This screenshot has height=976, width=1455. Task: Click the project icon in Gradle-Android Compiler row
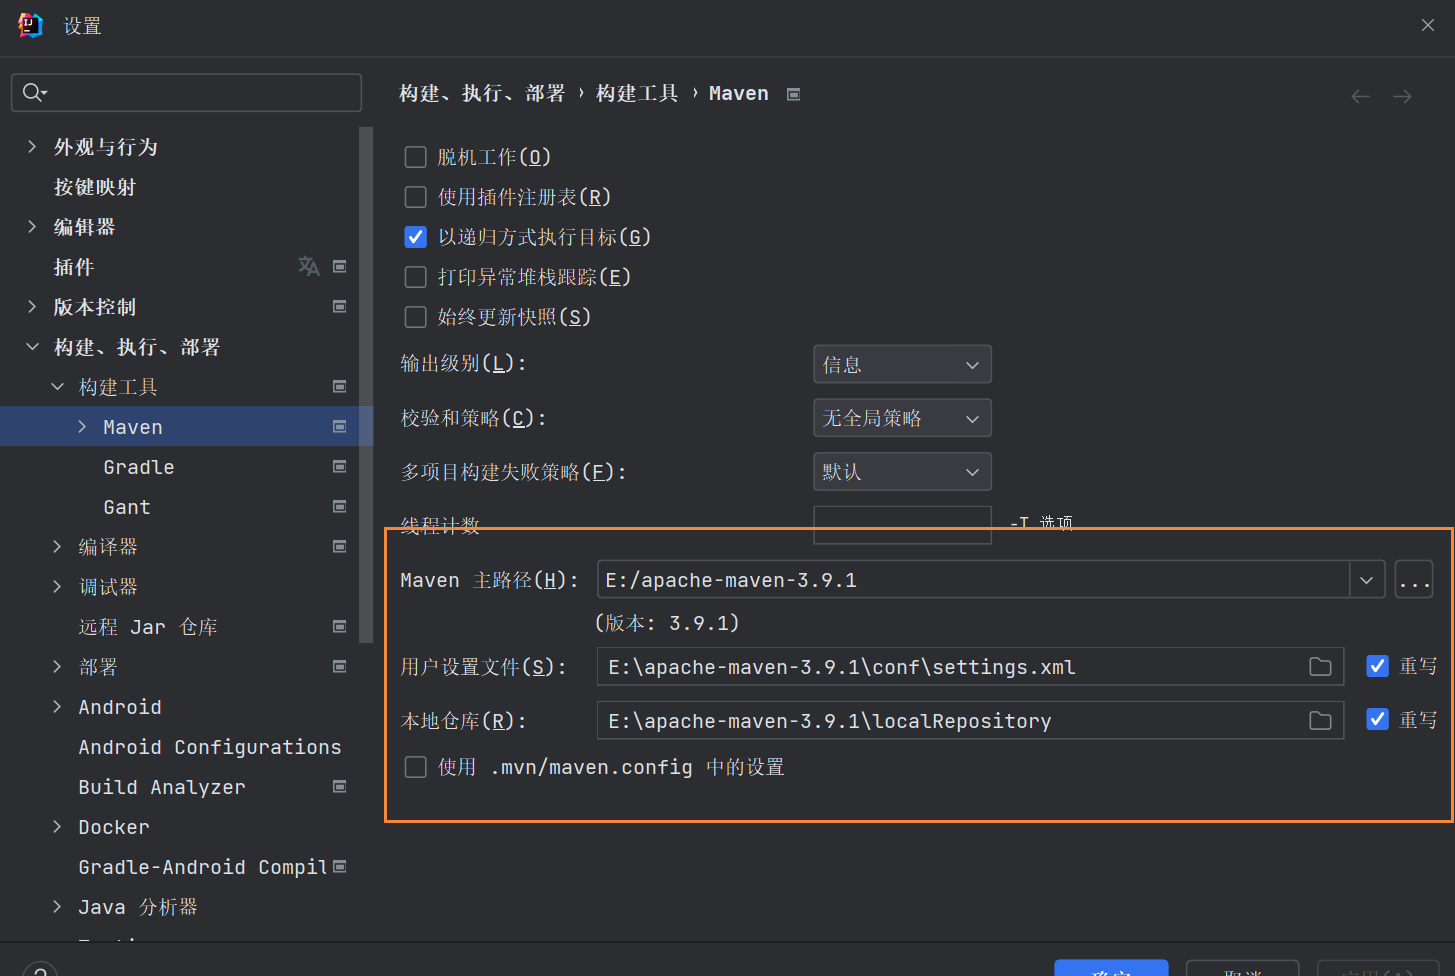coord(340,866)
